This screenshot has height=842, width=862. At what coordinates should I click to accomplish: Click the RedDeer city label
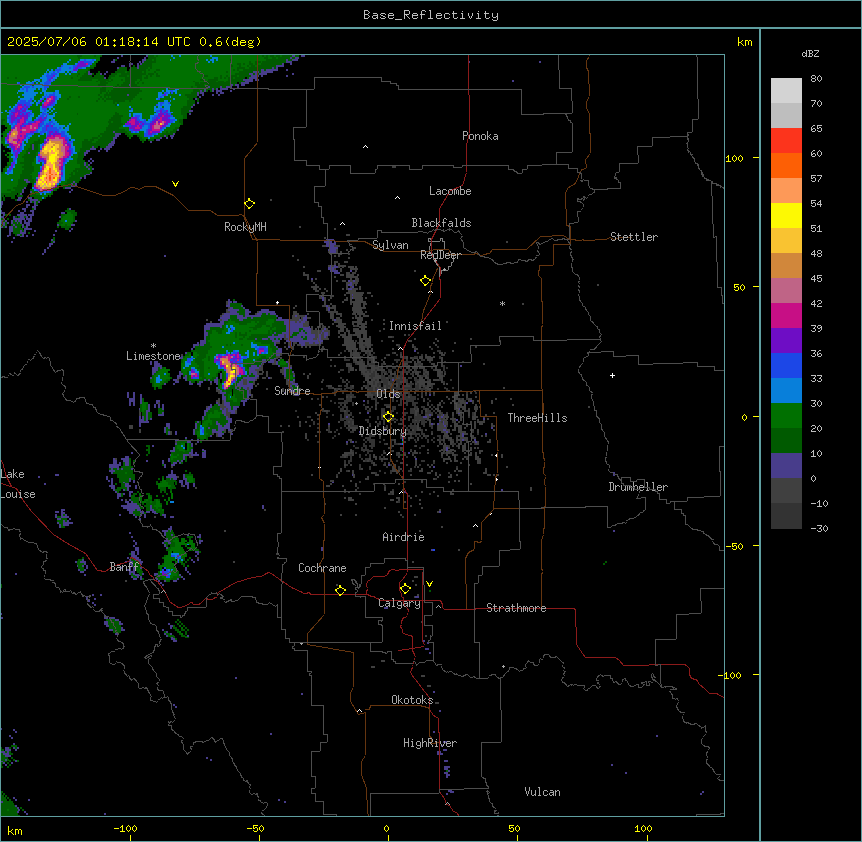(x=440, y=255)
